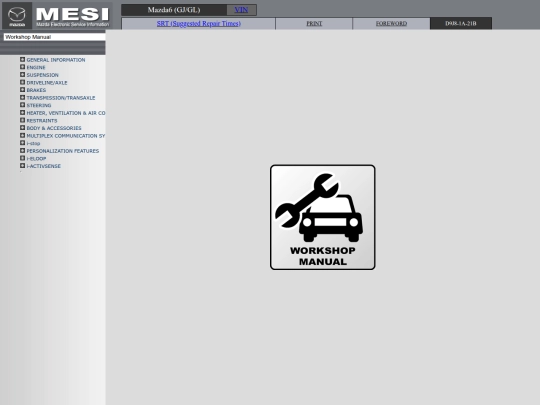
Task: Select DRIVELINE/AXLE text in tree
Action: [47, 83]
